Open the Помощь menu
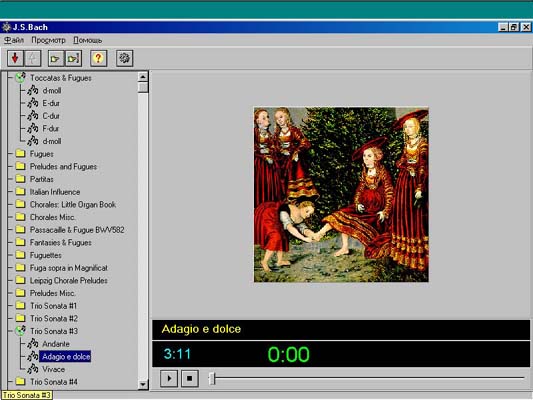 [x=88, y=40]
